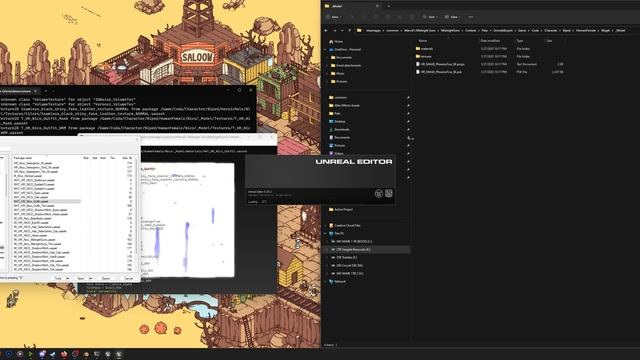Click Character in the address breadcrumb
Image resolution: width=640 pixels, height=360 pixels.
pyautogui.click(x=550, y=31)
